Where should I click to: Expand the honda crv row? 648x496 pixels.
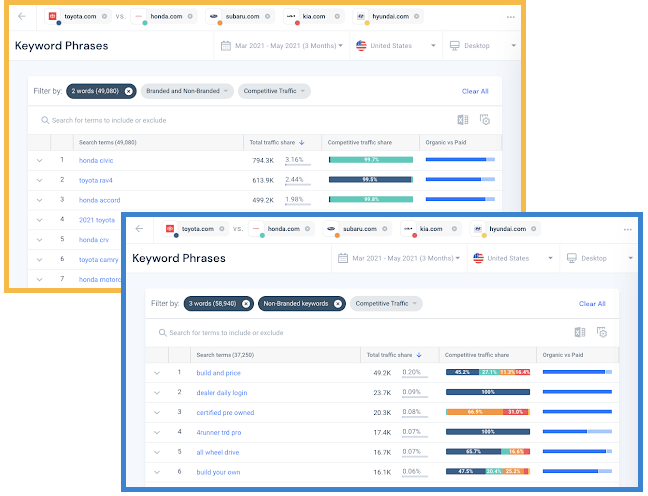[x=40, y=240]
